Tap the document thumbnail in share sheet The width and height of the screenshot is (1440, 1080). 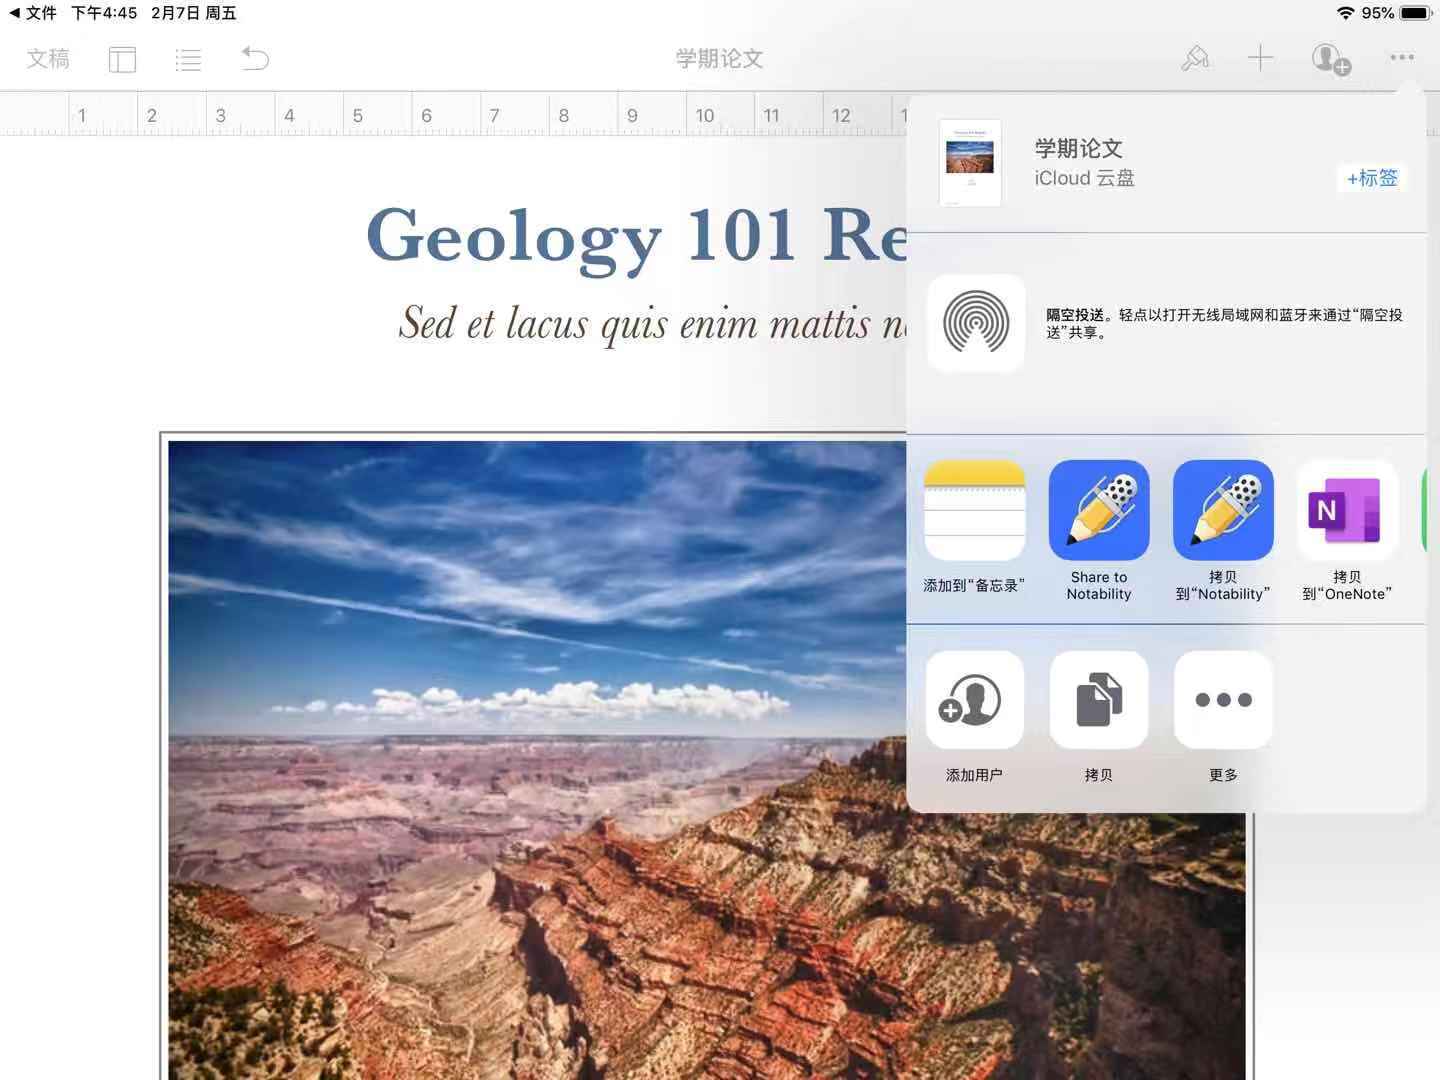[x=970, y=163]
